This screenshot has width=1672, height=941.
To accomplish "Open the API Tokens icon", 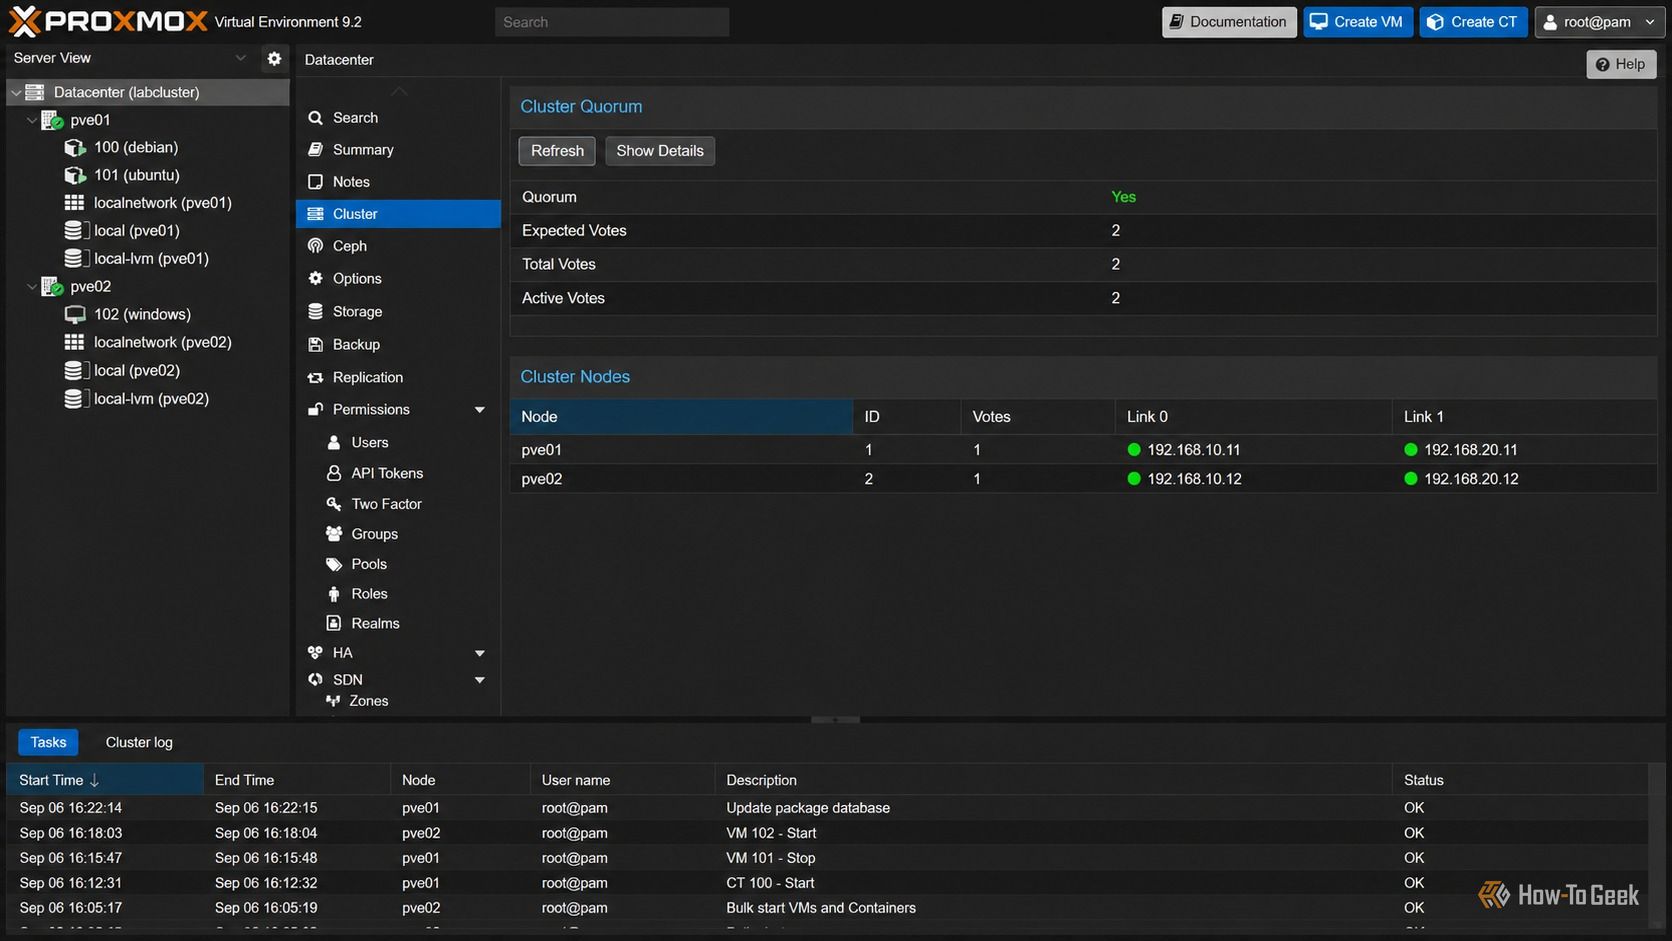I will point(334,473).
